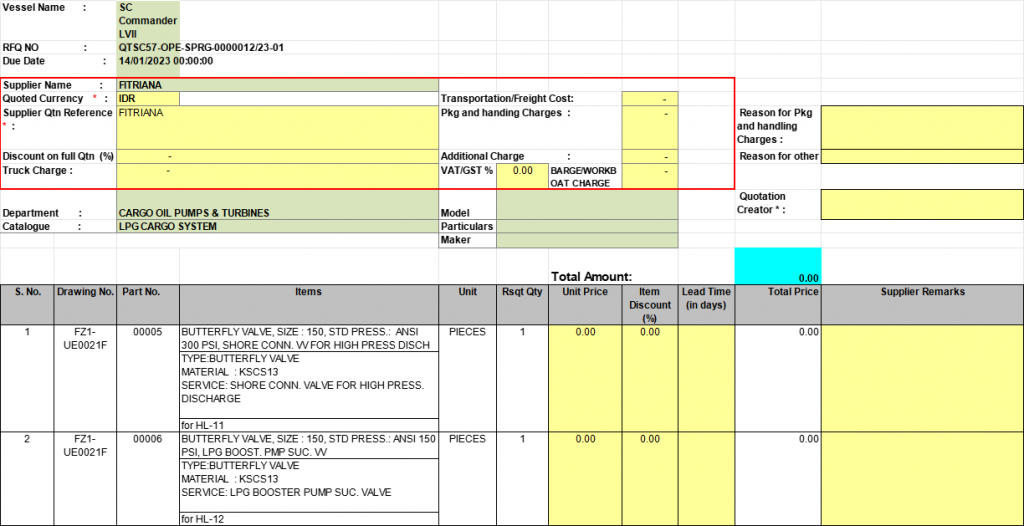Image resolution: width=1024 pixels, height=526 pixels.
Task: Click the Reason for Pkg and handling Charges field
Action: [921, 127]
